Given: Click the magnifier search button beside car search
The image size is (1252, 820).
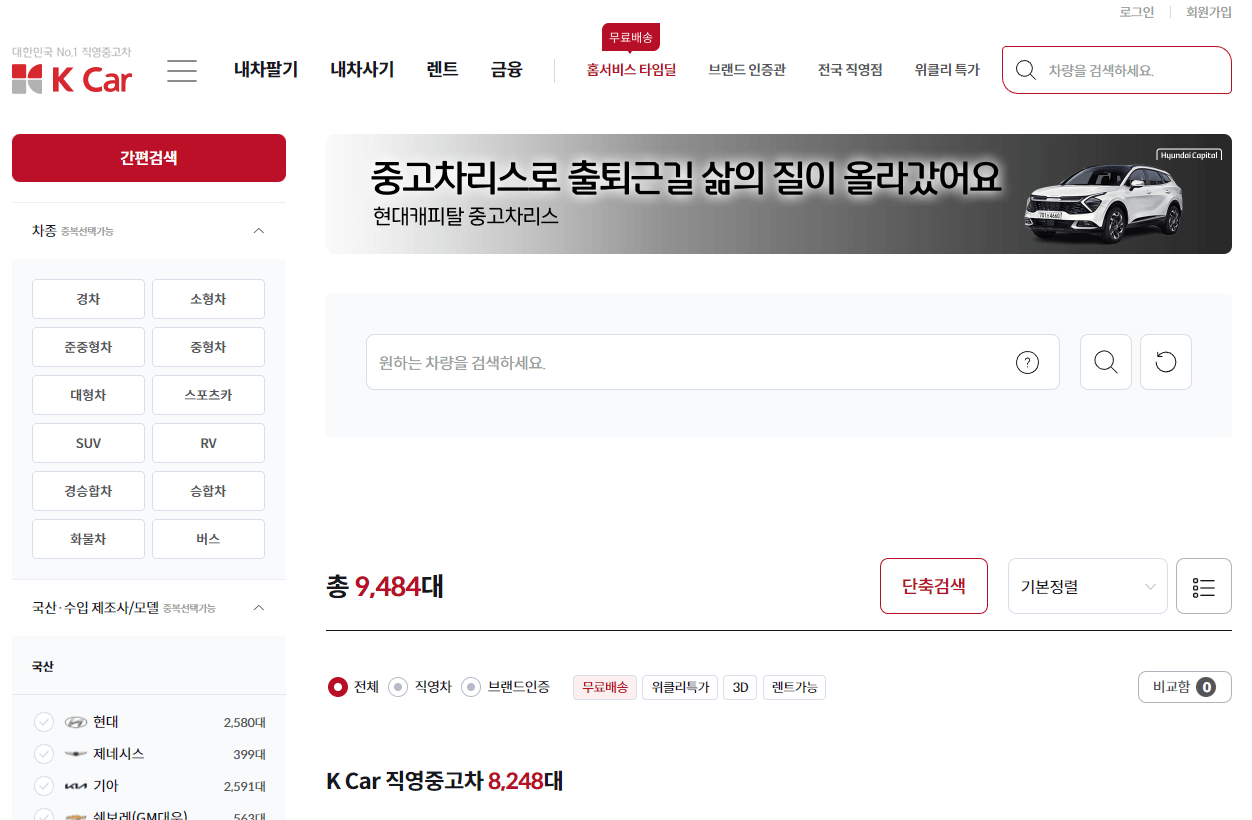Looking at the screenshot, I should [1106, 362].
